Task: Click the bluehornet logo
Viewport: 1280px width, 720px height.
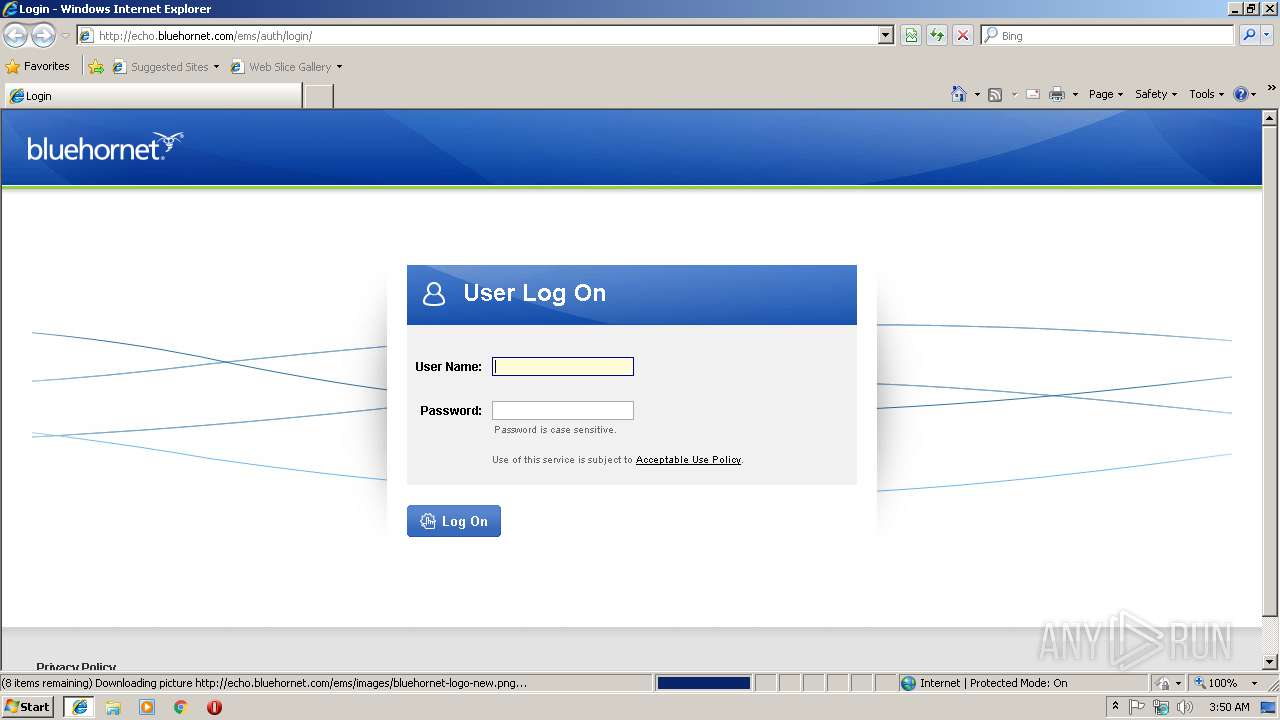Action: pyautogui.click(x=105, y=147)
